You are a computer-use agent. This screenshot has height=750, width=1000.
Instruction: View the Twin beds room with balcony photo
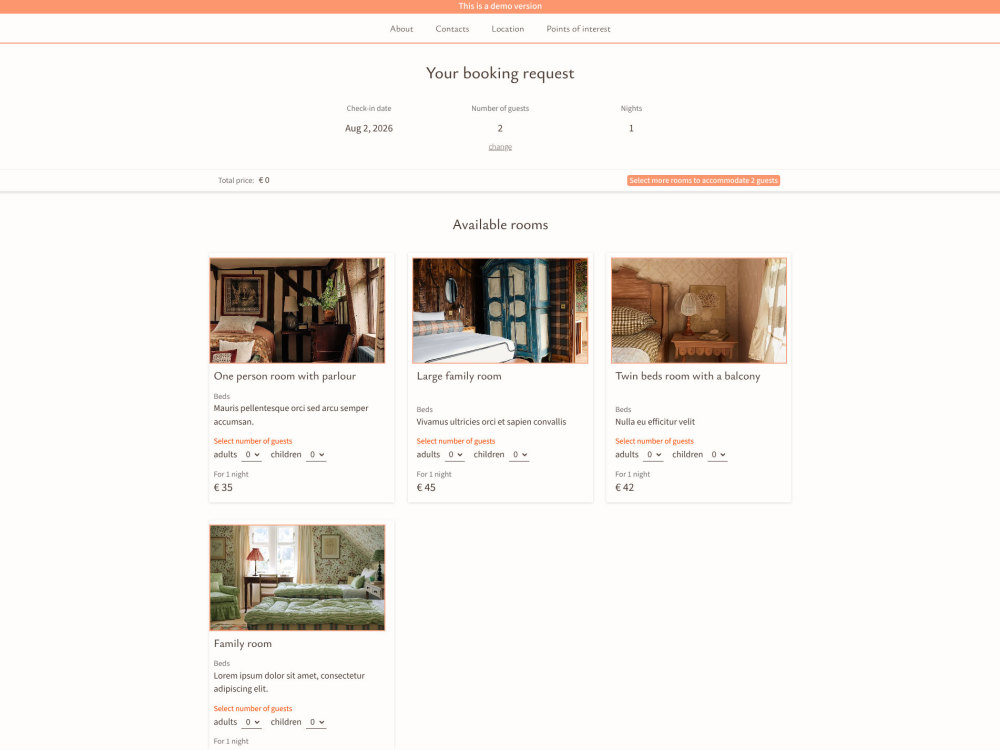point(699,311)
